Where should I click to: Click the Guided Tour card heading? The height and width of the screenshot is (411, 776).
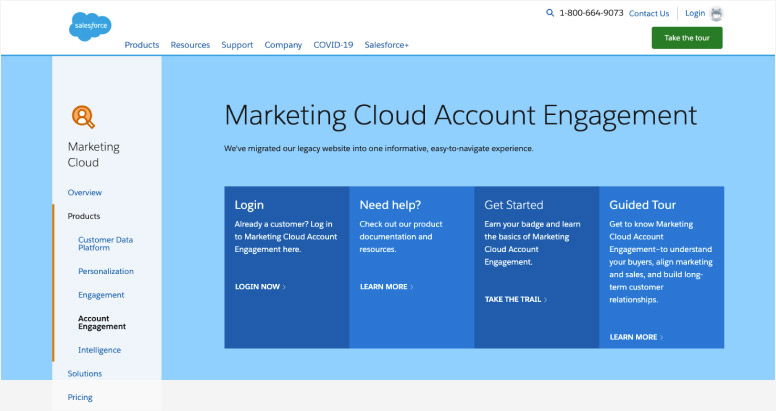642,205
